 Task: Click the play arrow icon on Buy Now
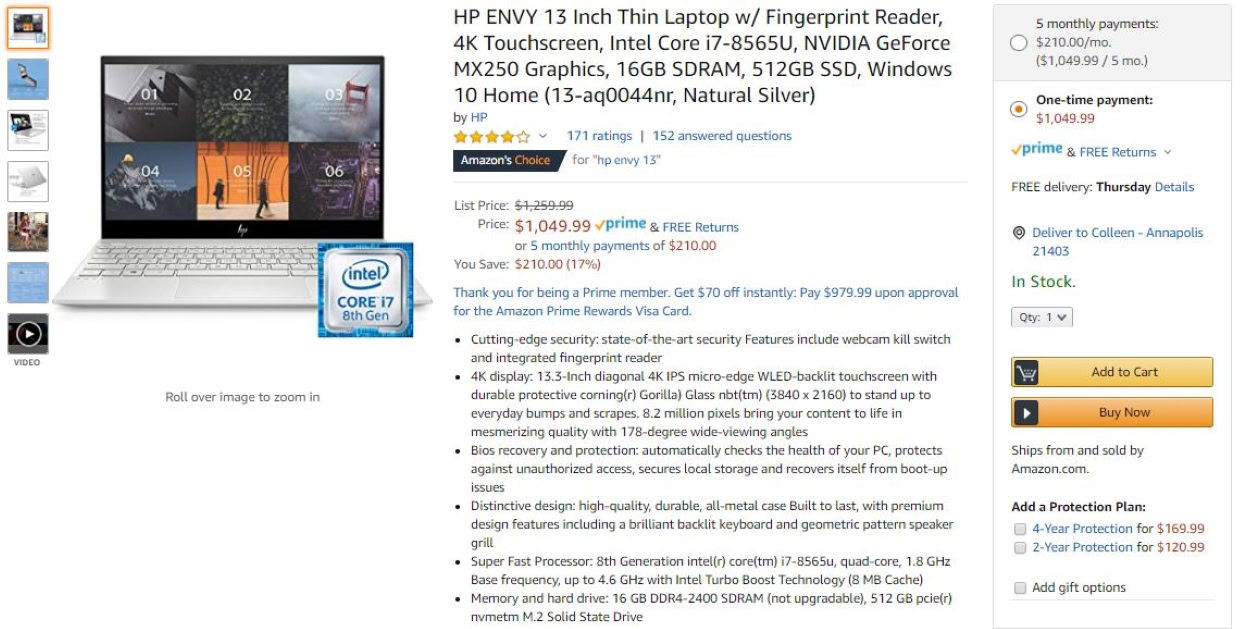1026,412
